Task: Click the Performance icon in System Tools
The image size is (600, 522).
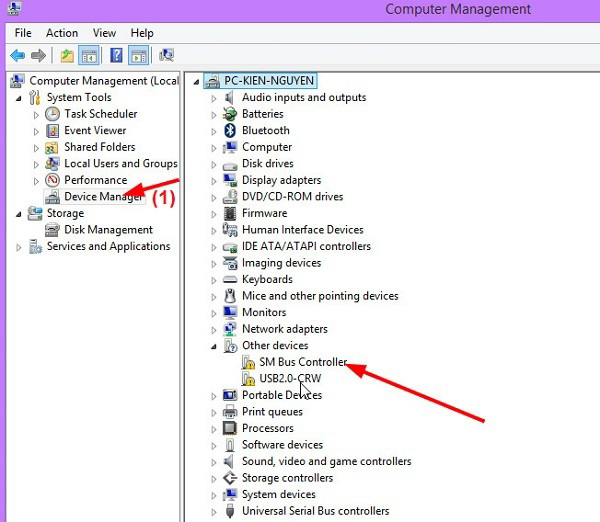Action: coord(54,180)
